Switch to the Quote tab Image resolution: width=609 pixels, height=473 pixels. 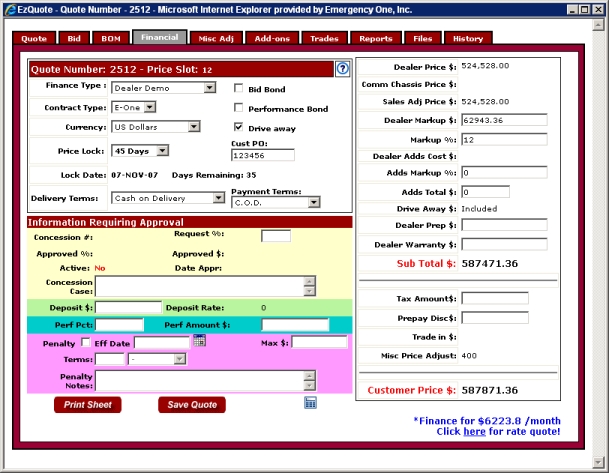[x=34, y=38]
